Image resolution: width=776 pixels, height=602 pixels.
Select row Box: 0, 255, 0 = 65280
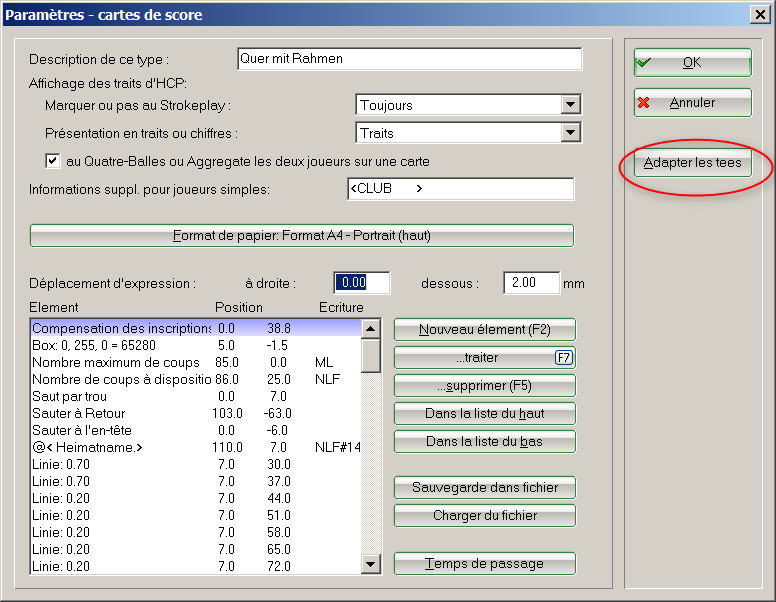196,345
